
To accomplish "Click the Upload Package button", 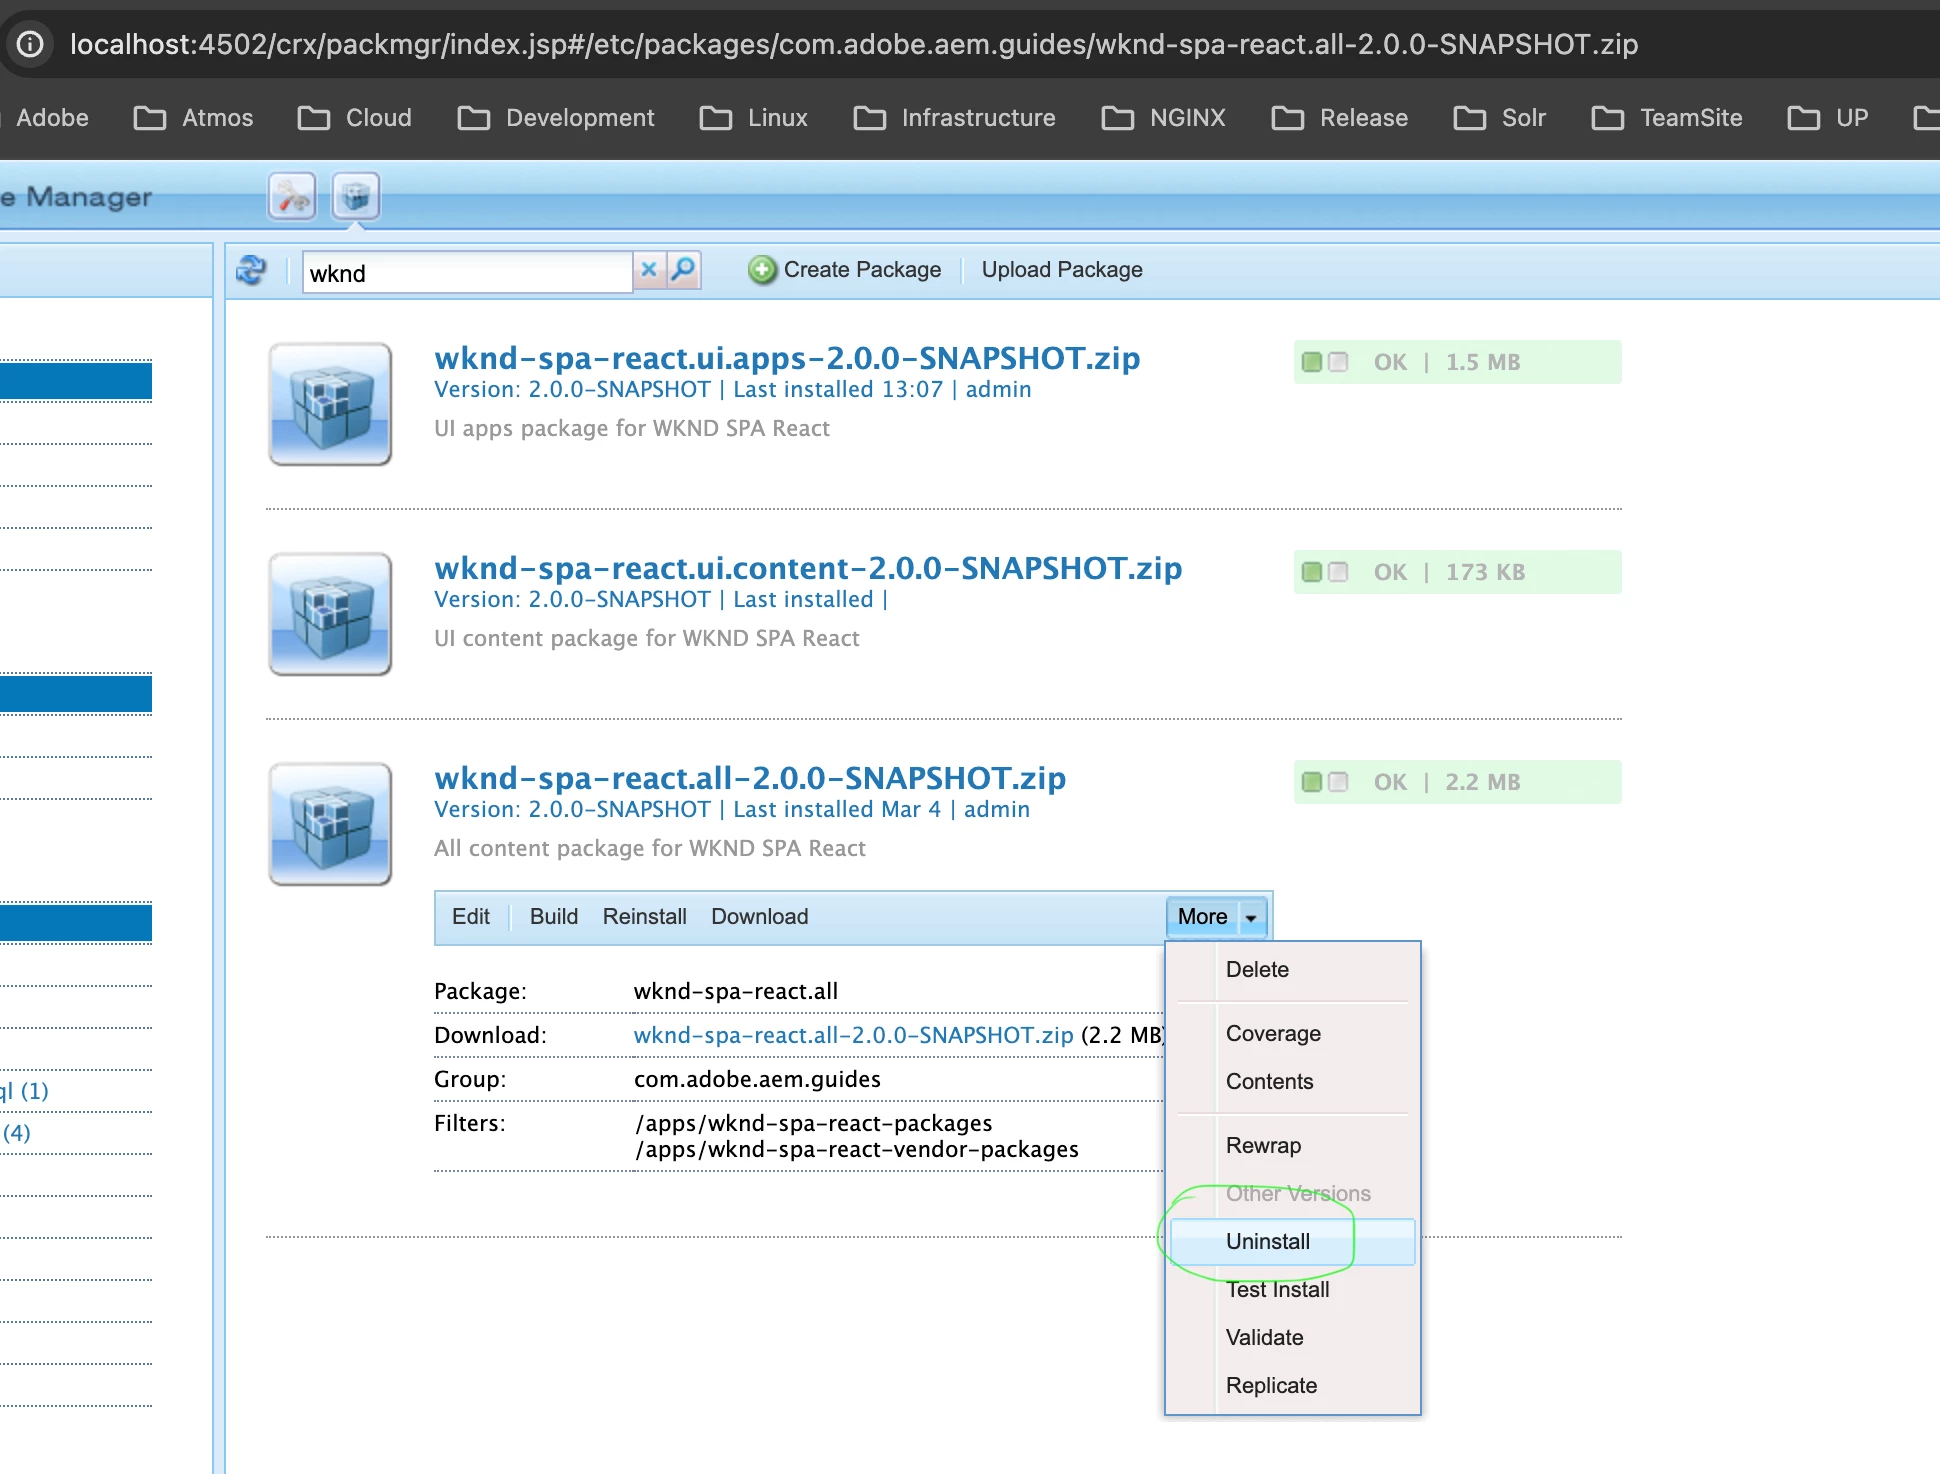I will click(1061, 270).
